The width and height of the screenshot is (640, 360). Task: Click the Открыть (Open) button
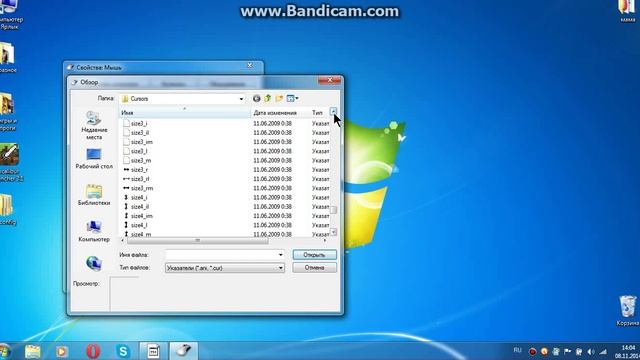(x=314, y=255)
